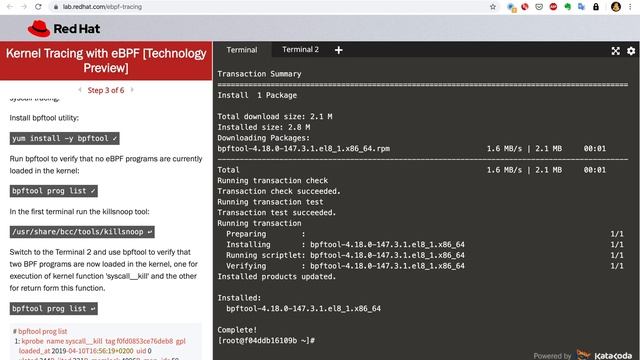
Task: Click 'Installed size: 2.8 M' line
Action: click(x=264, y=127)
